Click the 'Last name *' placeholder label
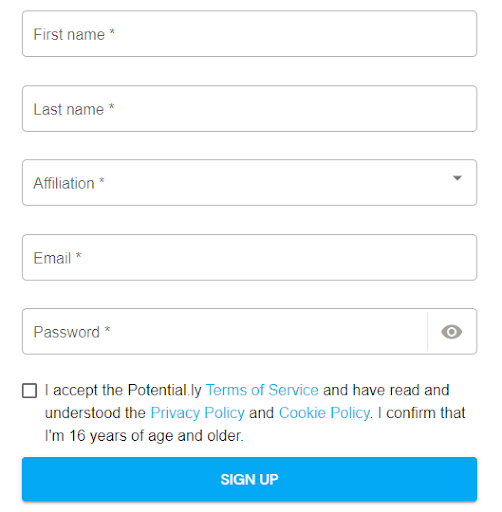 point(74,109)
